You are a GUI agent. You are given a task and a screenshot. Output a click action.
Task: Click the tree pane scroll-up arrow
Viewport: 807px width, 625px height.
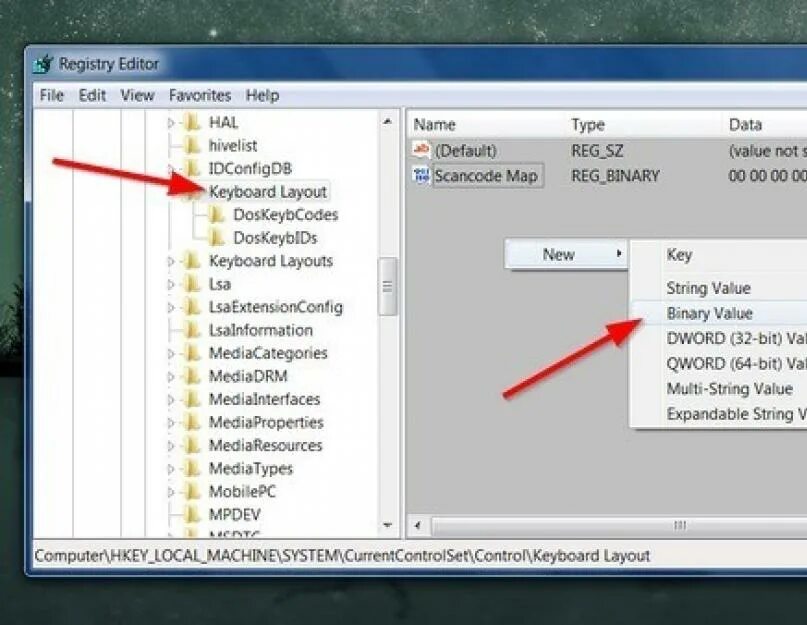388,121
